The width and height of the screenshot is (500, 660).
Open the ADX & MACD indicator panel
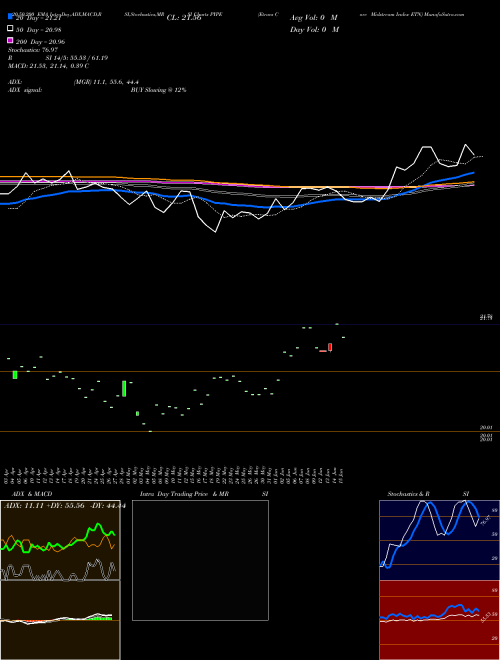tap(60, 580)
